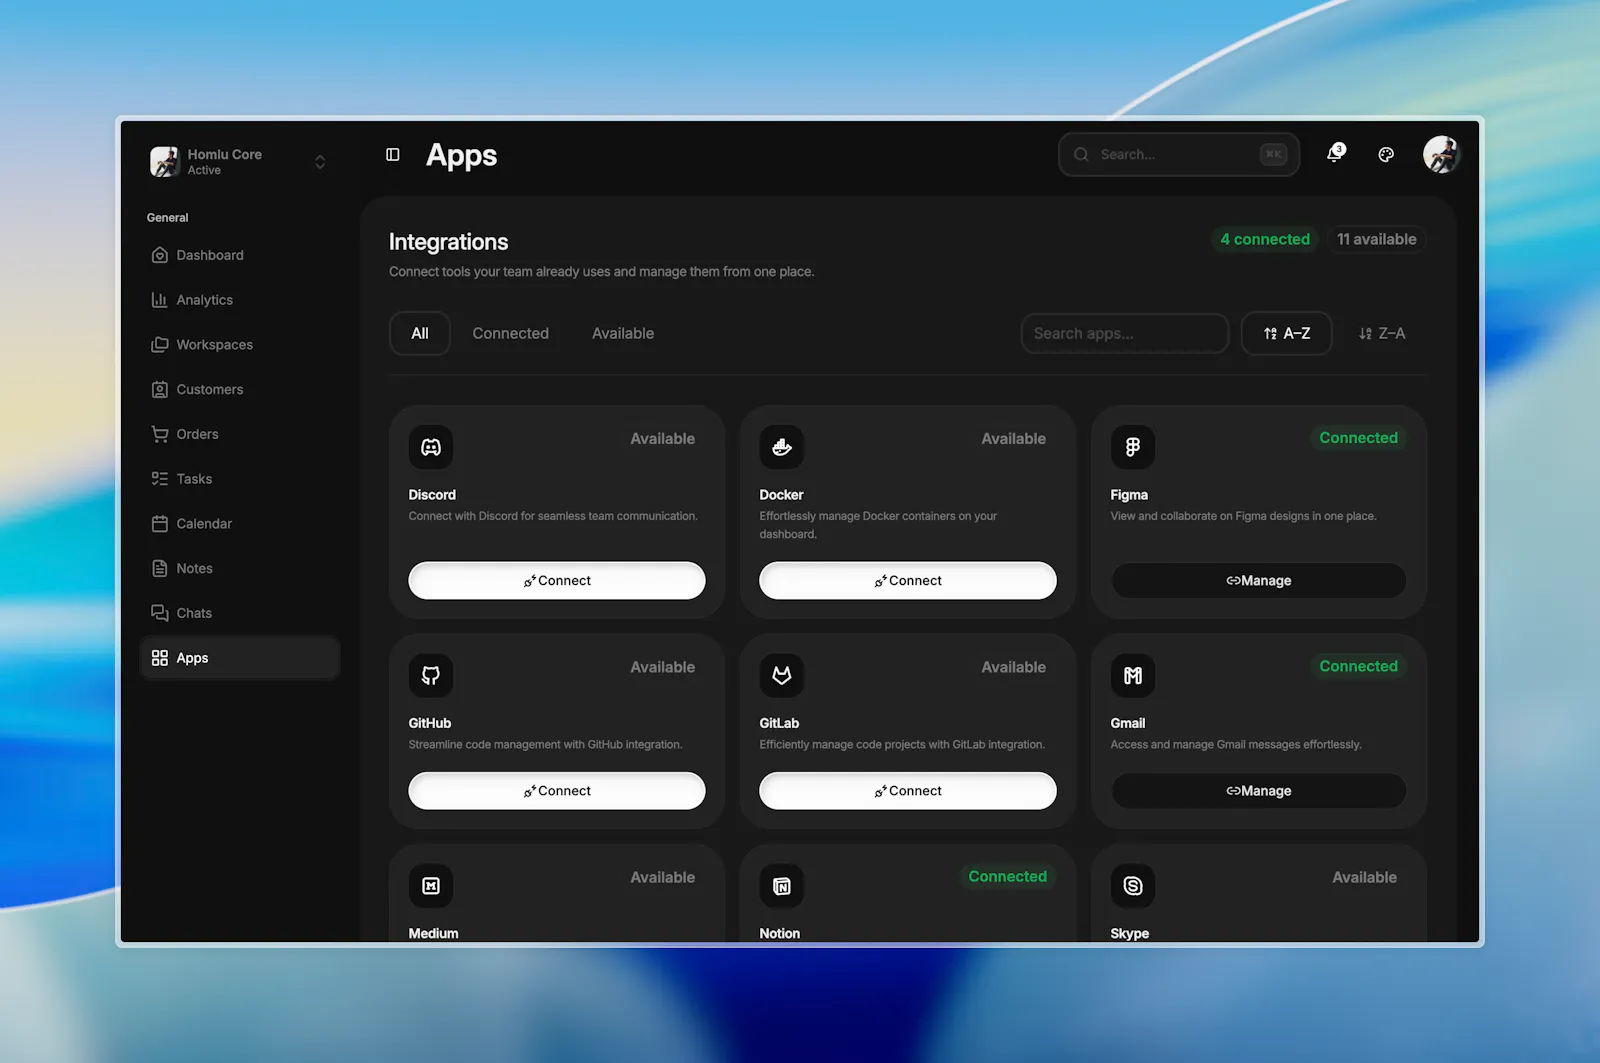Click the GitLab app icon
The width and height of the screenshot is (1600, 1063).
(782, 676)
